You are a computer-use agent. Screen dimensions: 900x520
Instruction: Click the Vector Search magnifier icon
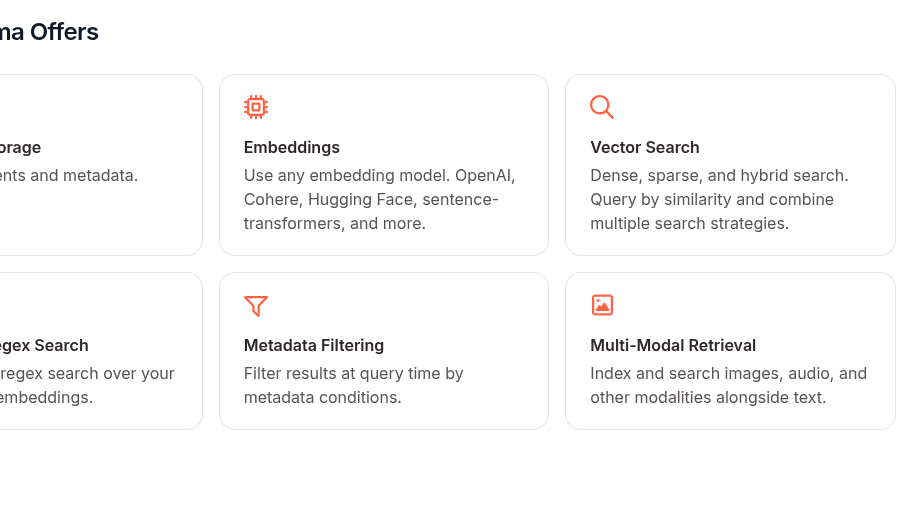[602, 107]
